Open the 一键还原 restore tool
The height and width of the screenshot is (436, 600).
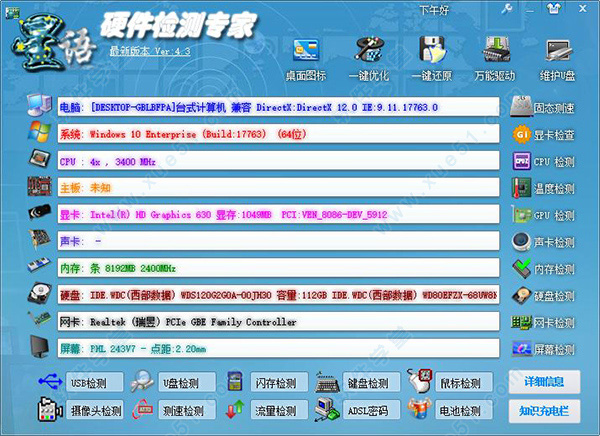point(432,59)
